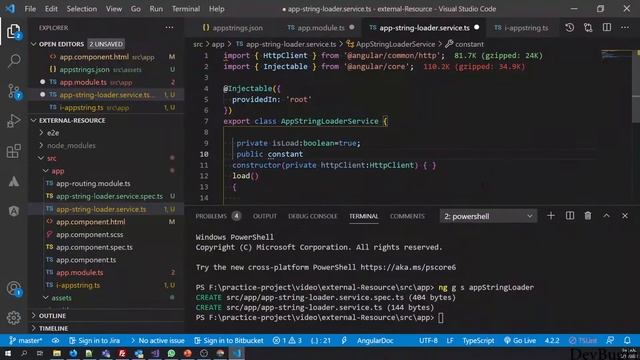The image size is (640, 360).
Task: Open the Explorer view in activity bar
Action: [13, 31]
